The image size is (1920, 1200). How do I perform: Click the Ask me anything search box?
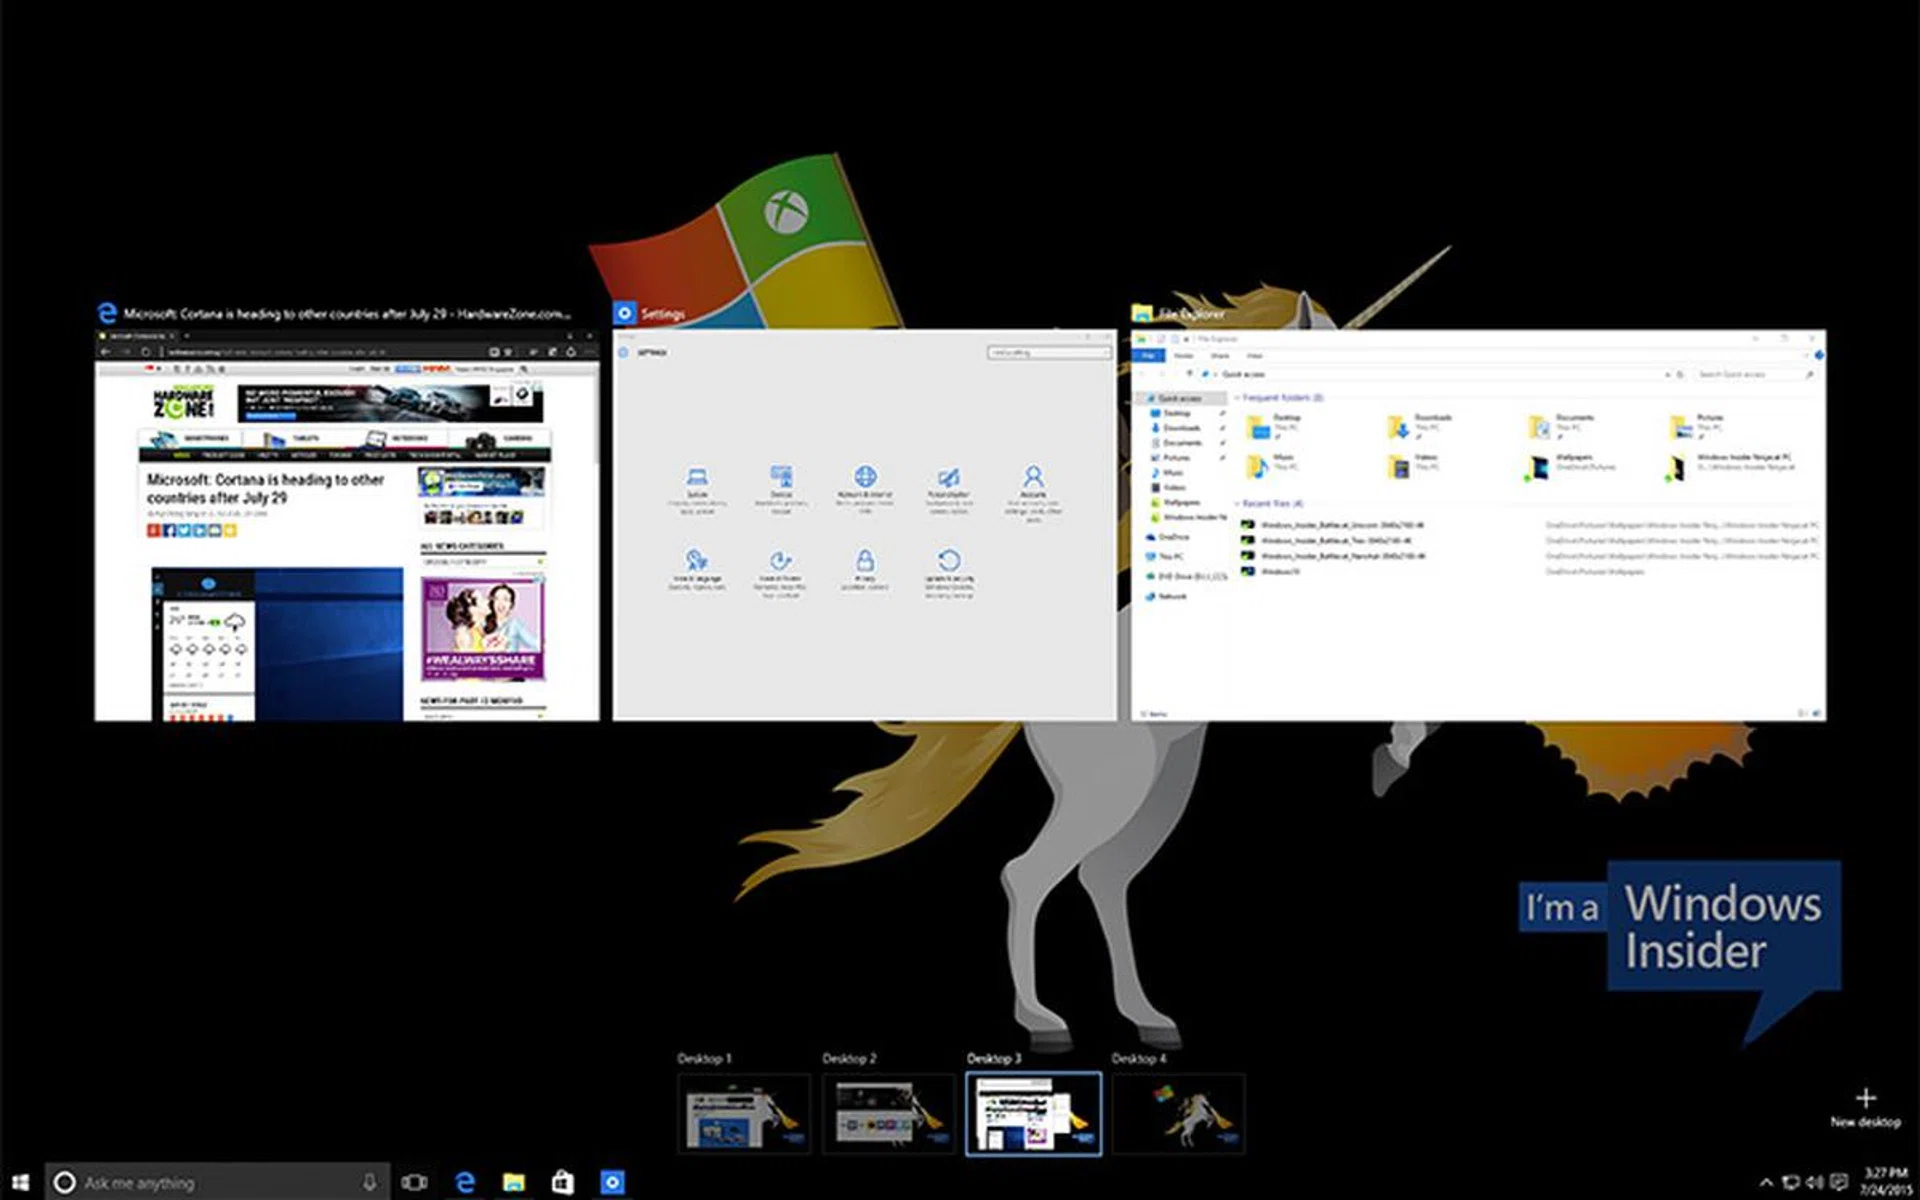210,1182
